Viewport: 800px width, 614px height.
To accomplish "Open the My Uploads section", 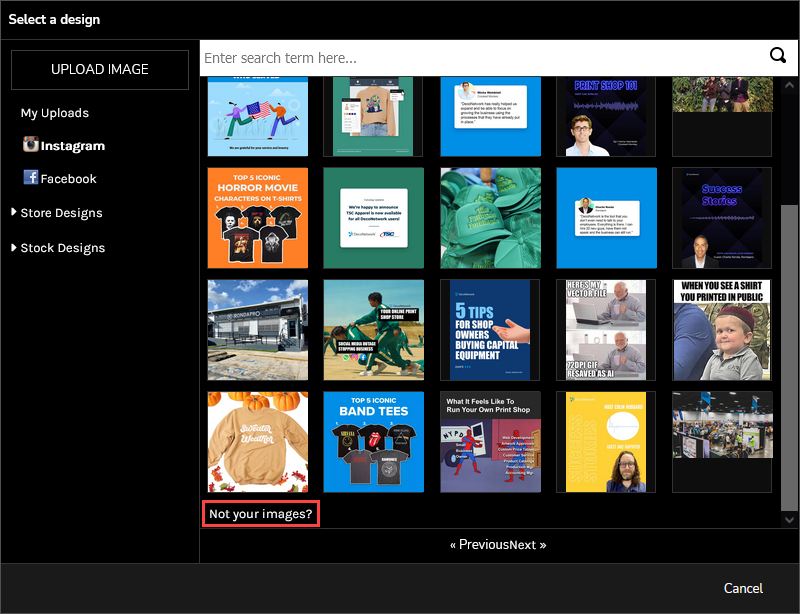I will (x=55, y=113).
